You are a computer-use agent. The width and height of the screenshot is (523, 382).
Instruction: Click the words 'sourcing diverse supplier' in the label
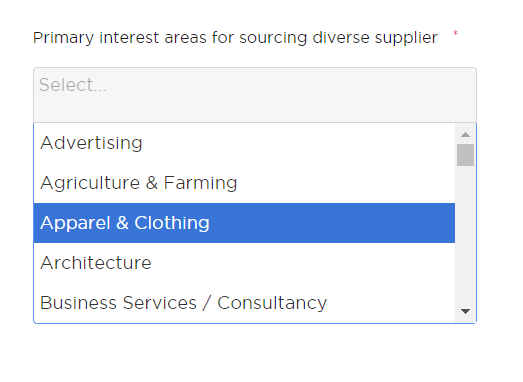[x=338, y=38]
